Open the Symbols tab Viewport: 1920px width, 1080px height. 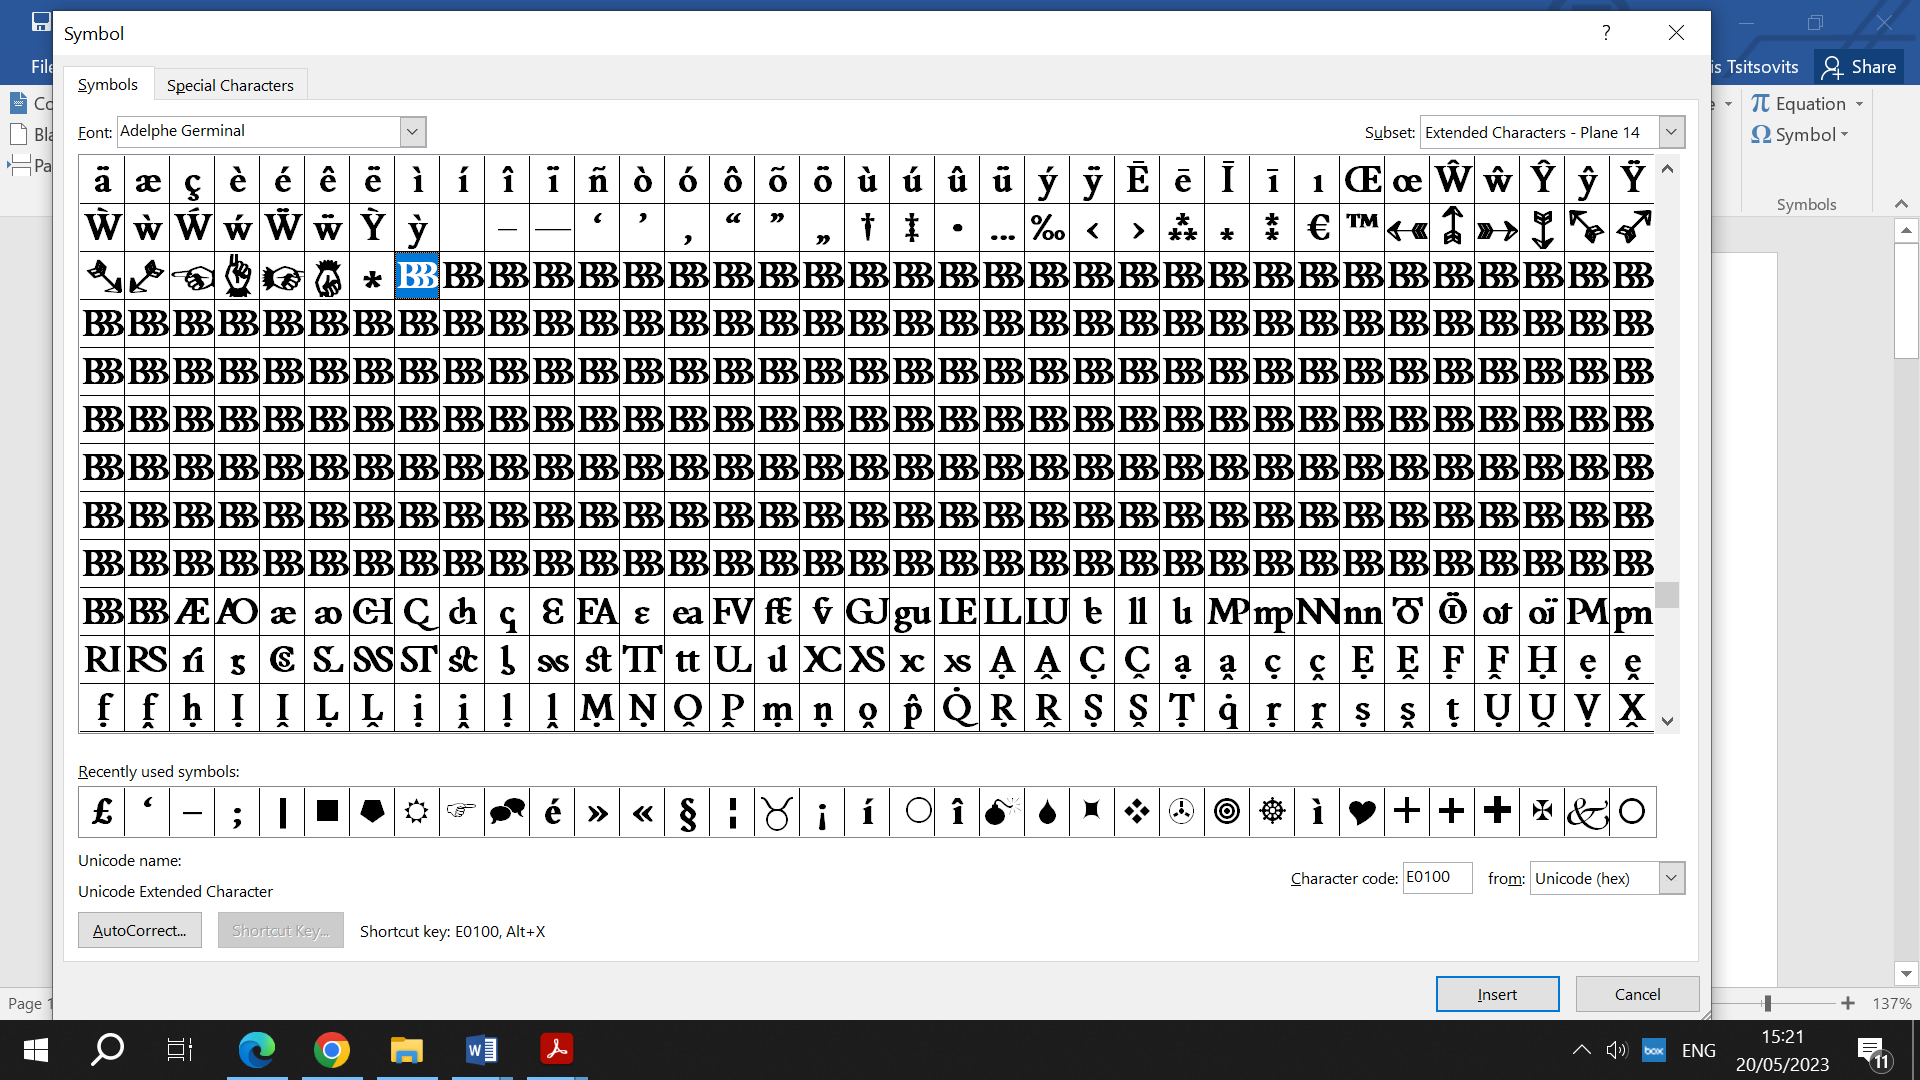[108, 85]
